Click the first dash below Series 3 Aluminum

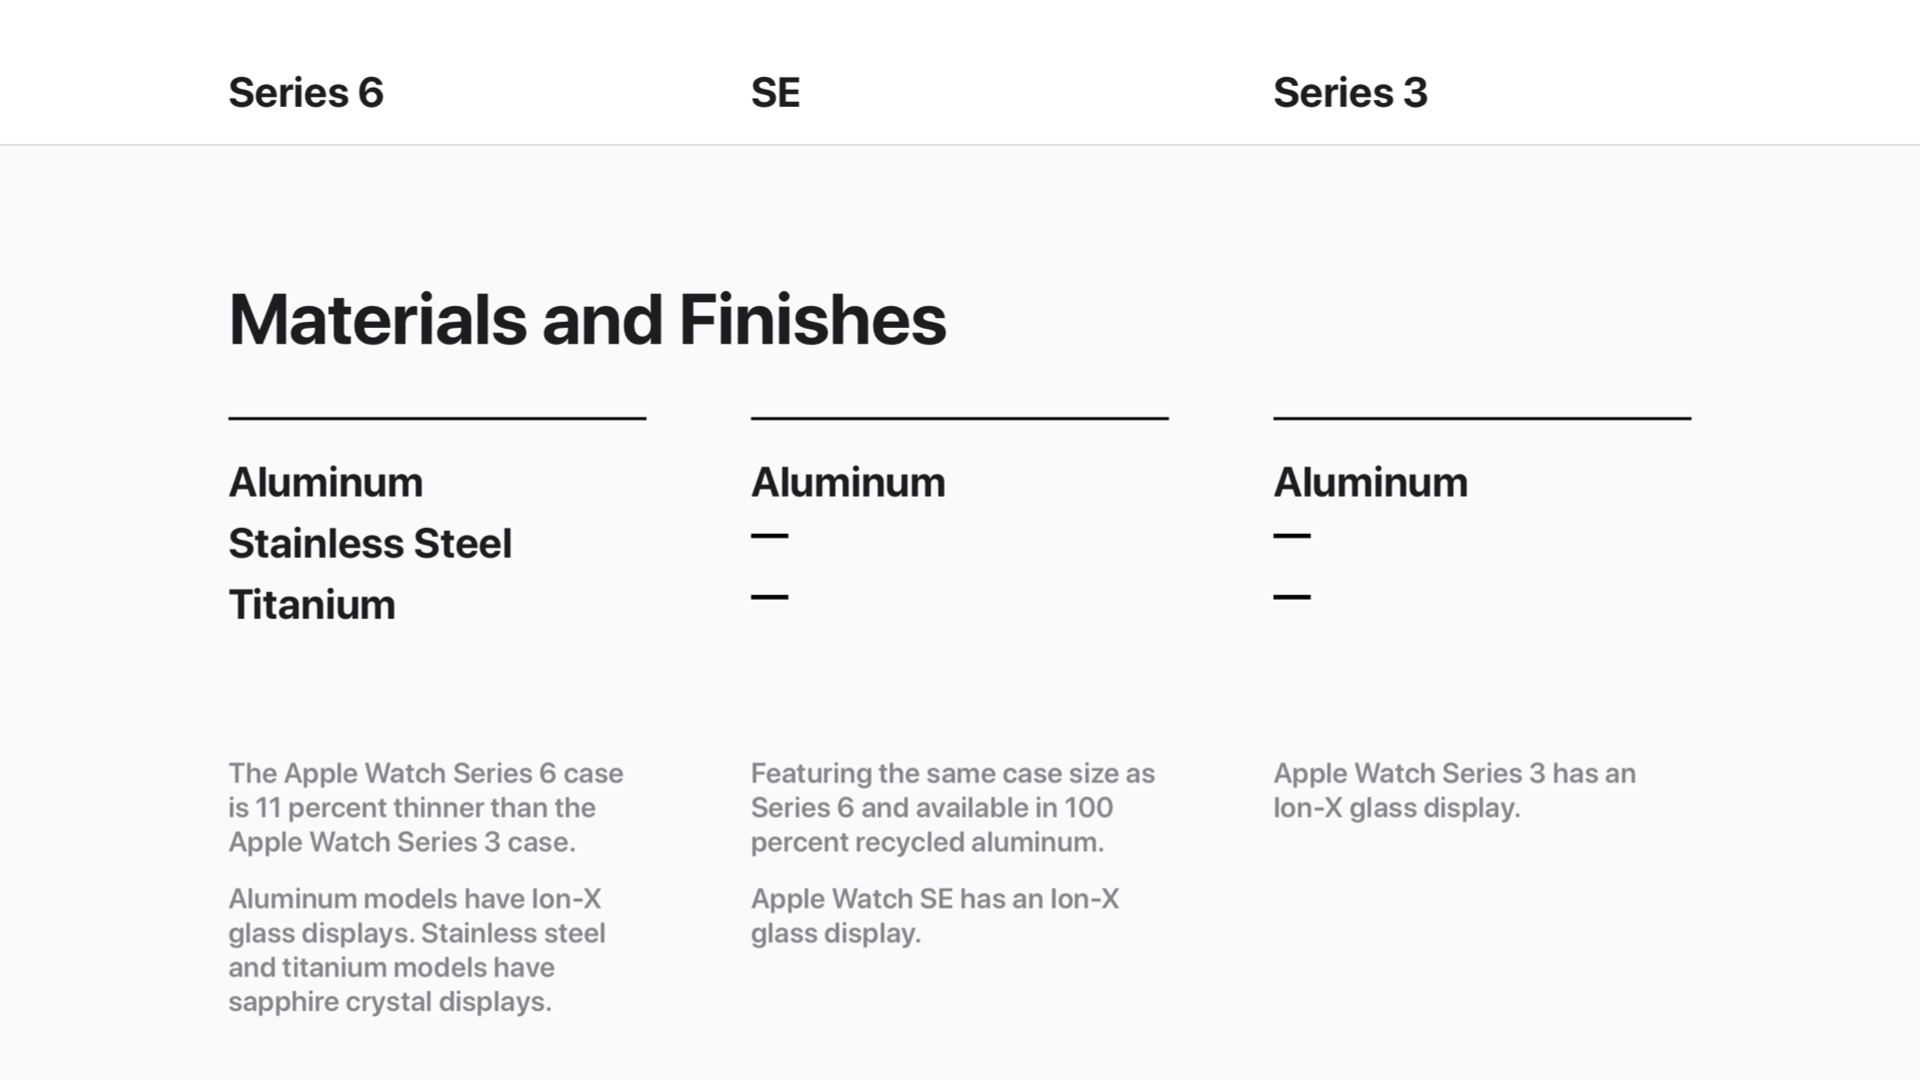pos(1291,536)
